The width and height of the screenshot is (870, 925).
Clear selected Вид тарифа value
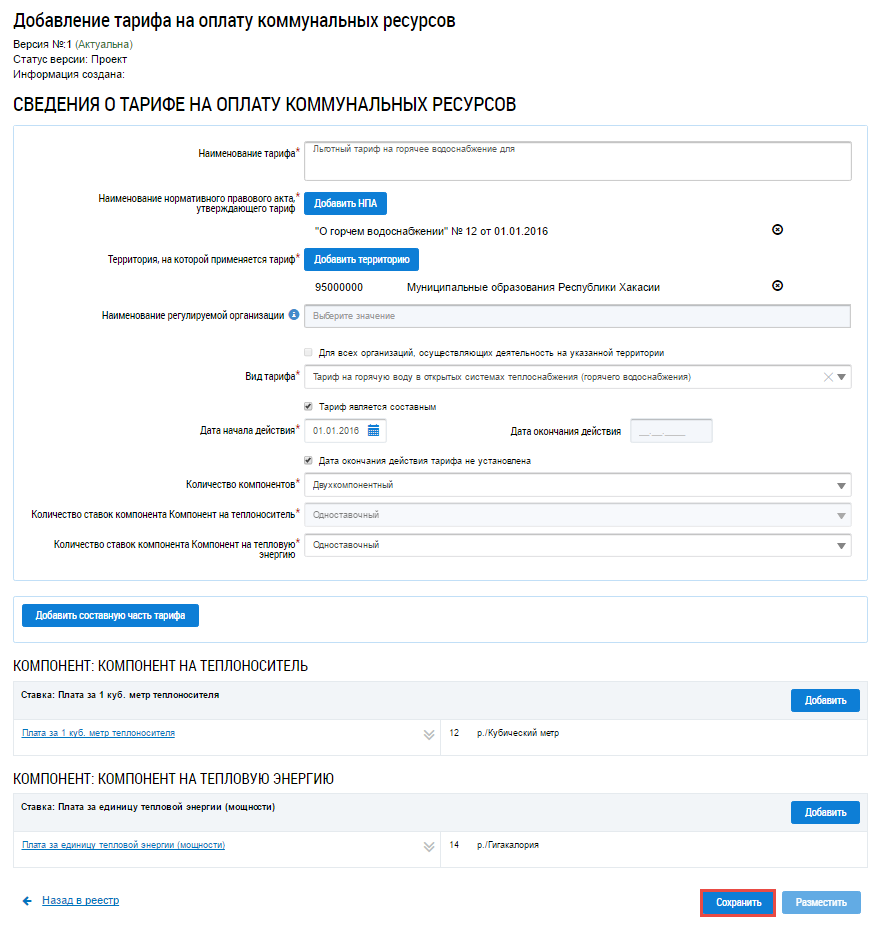coord(827,377)
